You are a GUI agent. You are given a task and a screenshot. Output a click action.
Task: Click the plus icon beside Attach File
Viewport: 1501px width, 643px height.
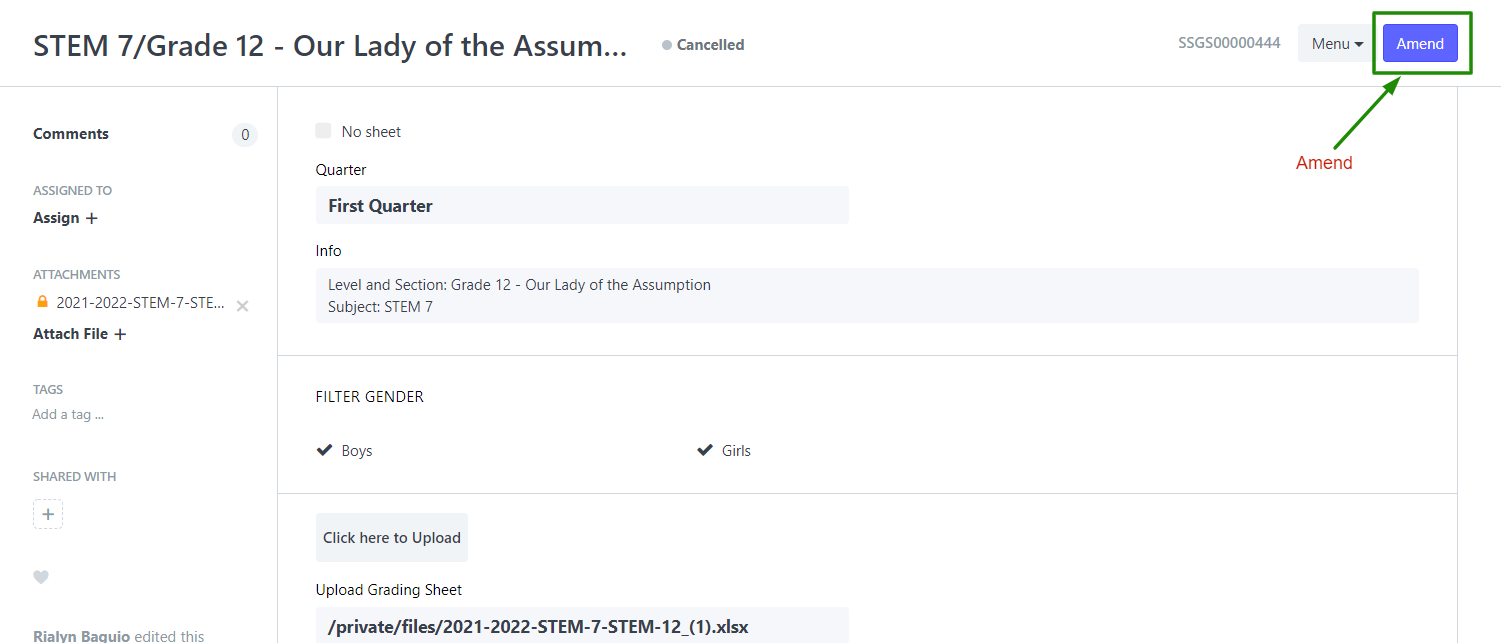[120, 334]
